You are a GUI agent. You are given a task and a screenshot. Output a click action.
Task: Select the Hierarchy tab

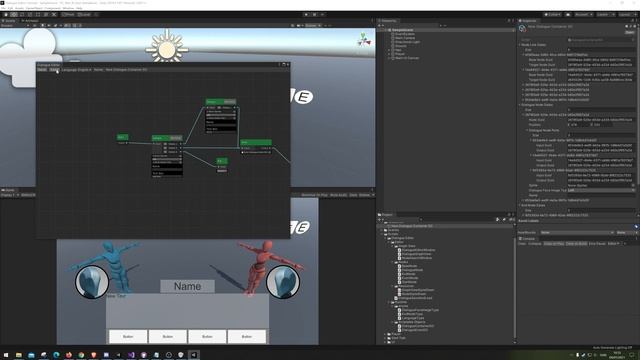[x=387, y=20]
